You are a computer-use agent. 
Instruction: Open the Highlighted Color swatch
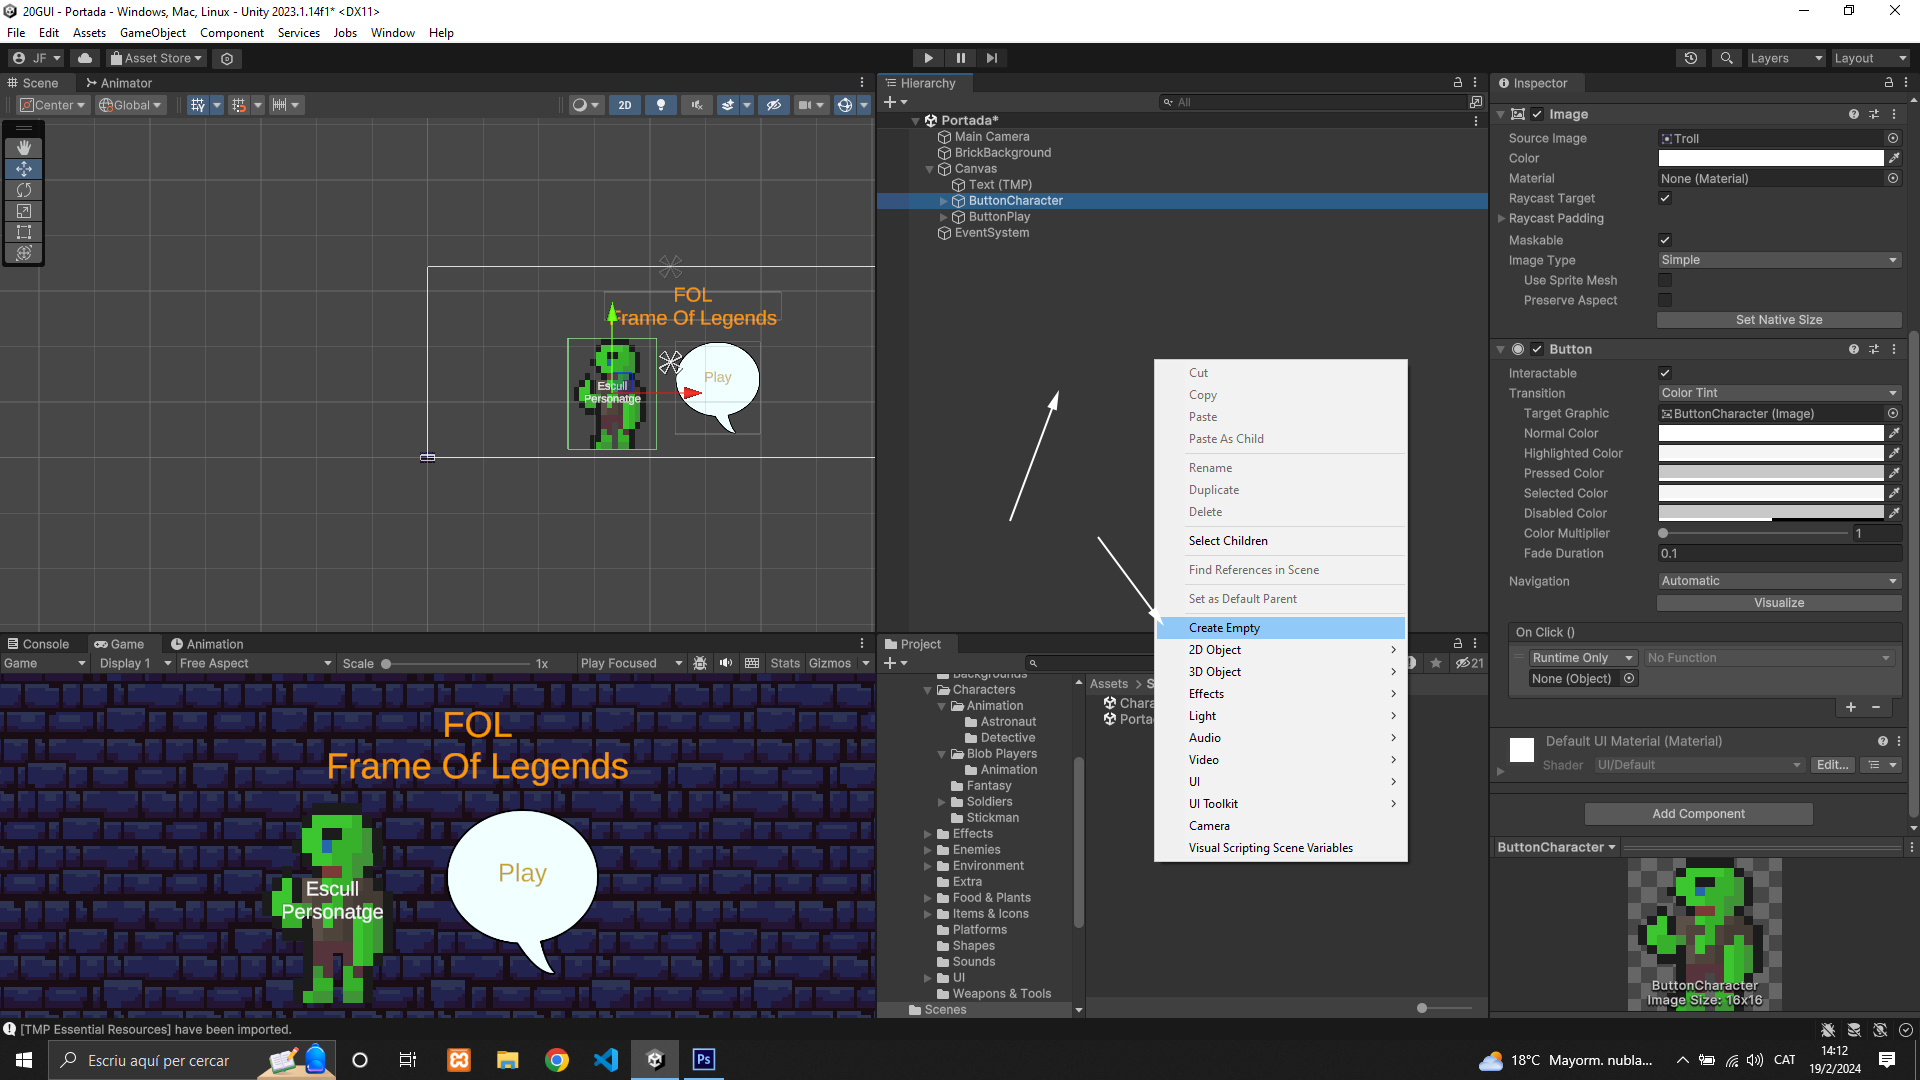(x=1770, y=453)
